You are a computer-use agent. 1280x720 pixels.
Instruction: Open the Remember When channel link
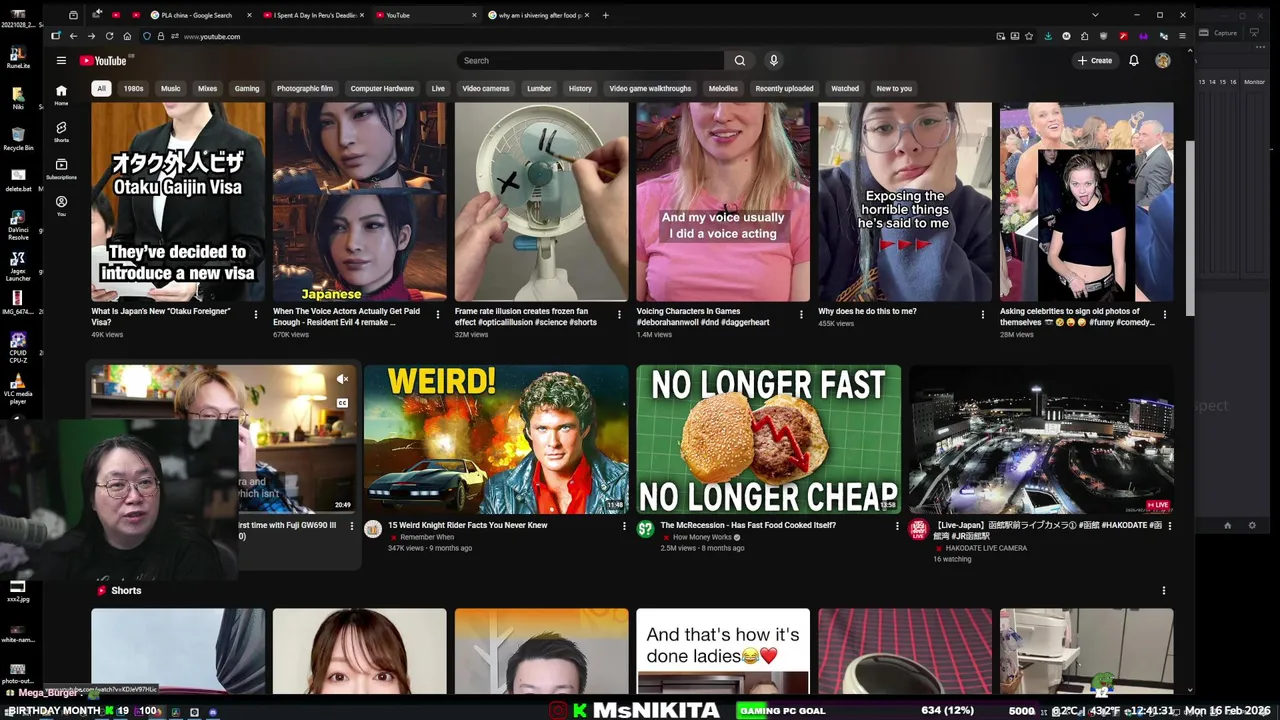427,537
